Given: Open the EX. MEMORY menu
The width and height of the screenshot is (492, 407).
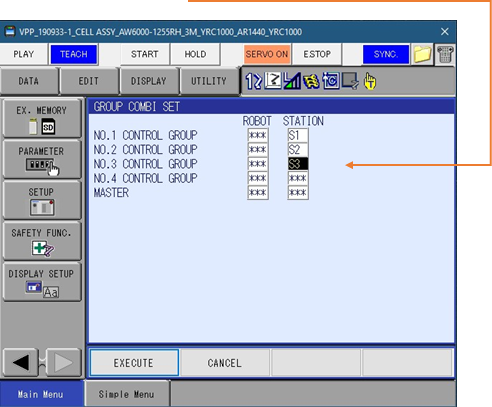Looking at the screenshot, I should tap(42, 118).
